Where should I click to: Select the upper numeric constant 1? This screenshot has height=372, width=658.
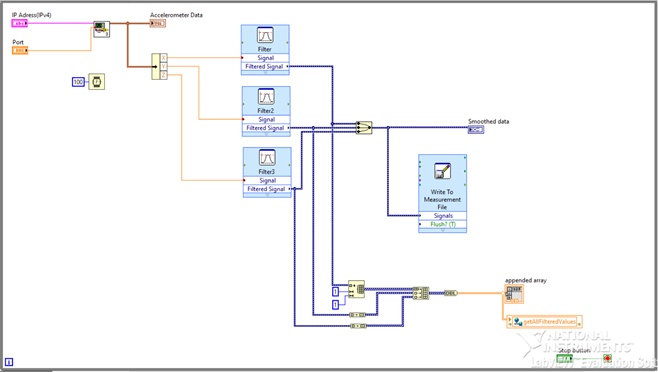click(336, 291)
